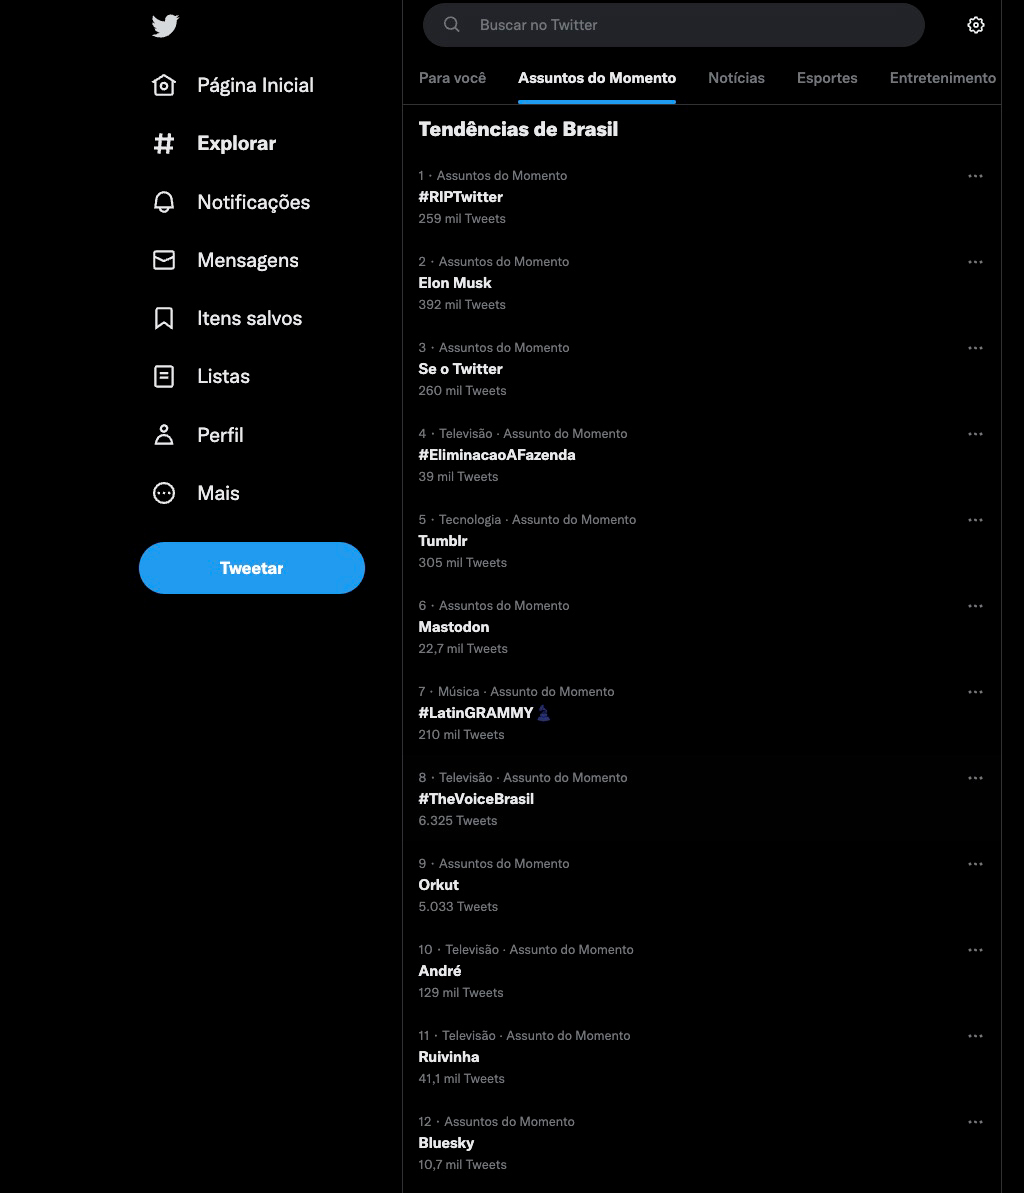1024x1193 pixels.
Task: Open Mensagens envelope icon
Action: [164, 260]
